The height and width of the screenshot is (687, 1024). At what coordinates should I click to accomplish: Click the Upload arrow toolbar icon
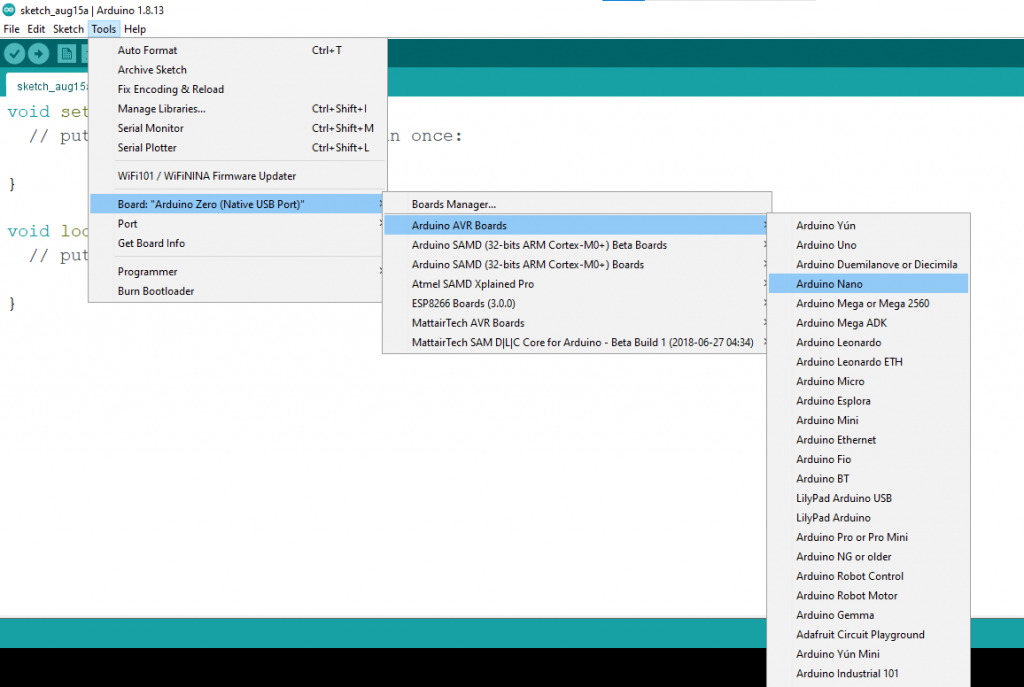(39, 53)
